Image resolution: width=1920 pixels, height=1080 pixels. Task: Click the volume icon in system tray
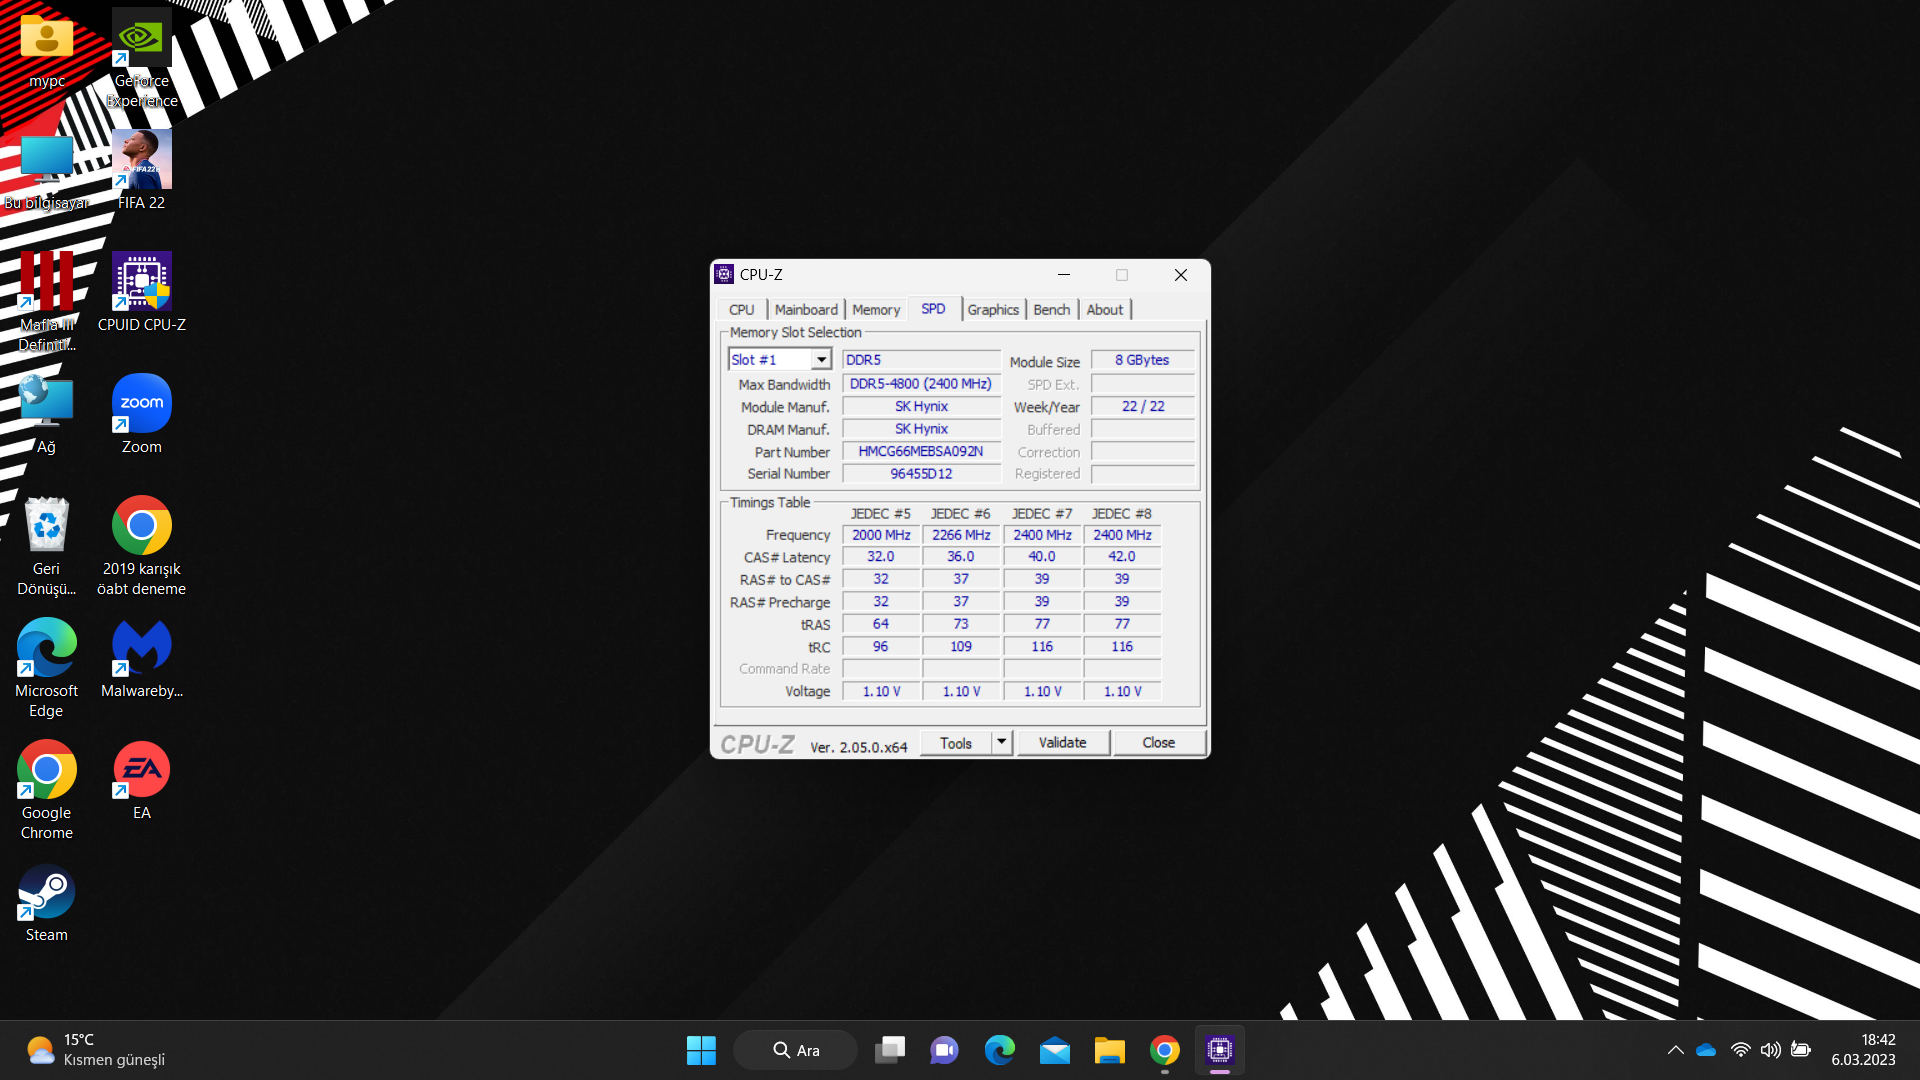(1770, 1050)
